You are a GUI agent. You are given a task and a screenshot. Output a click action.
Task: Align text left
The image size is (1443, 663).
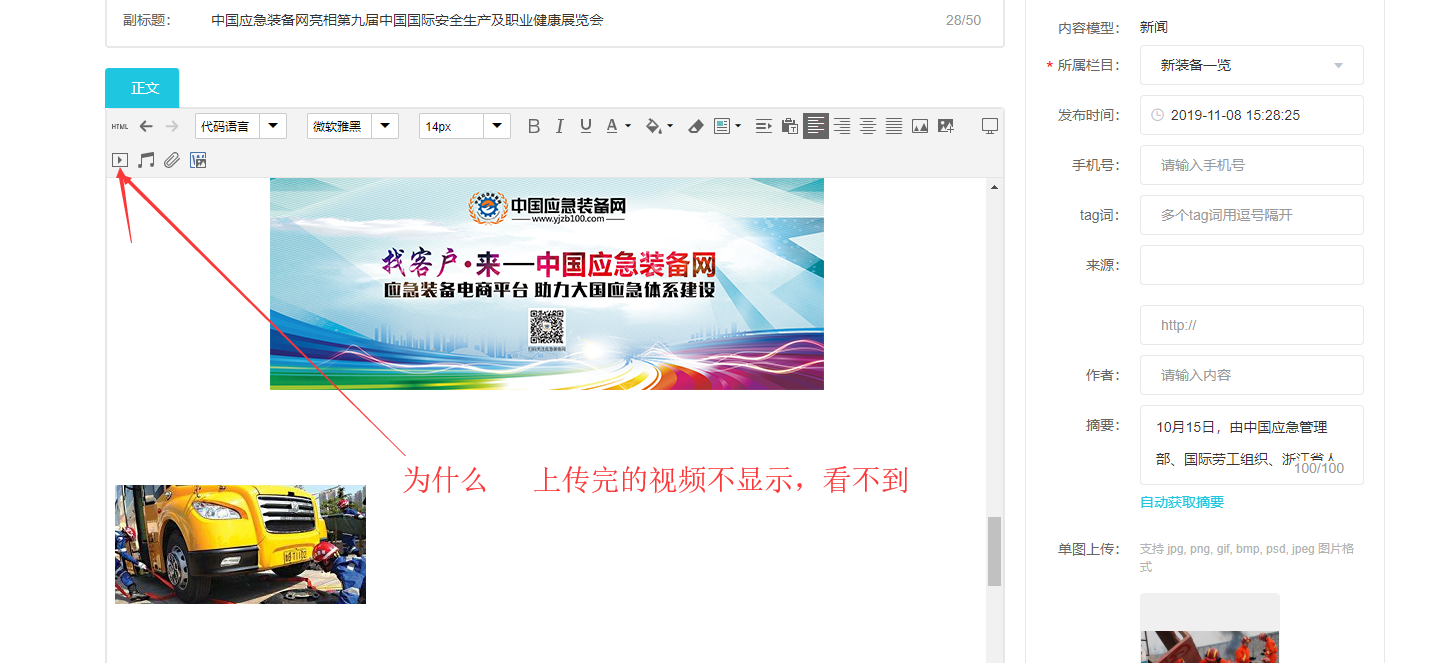pyautogui.click(x=816, y=126)
